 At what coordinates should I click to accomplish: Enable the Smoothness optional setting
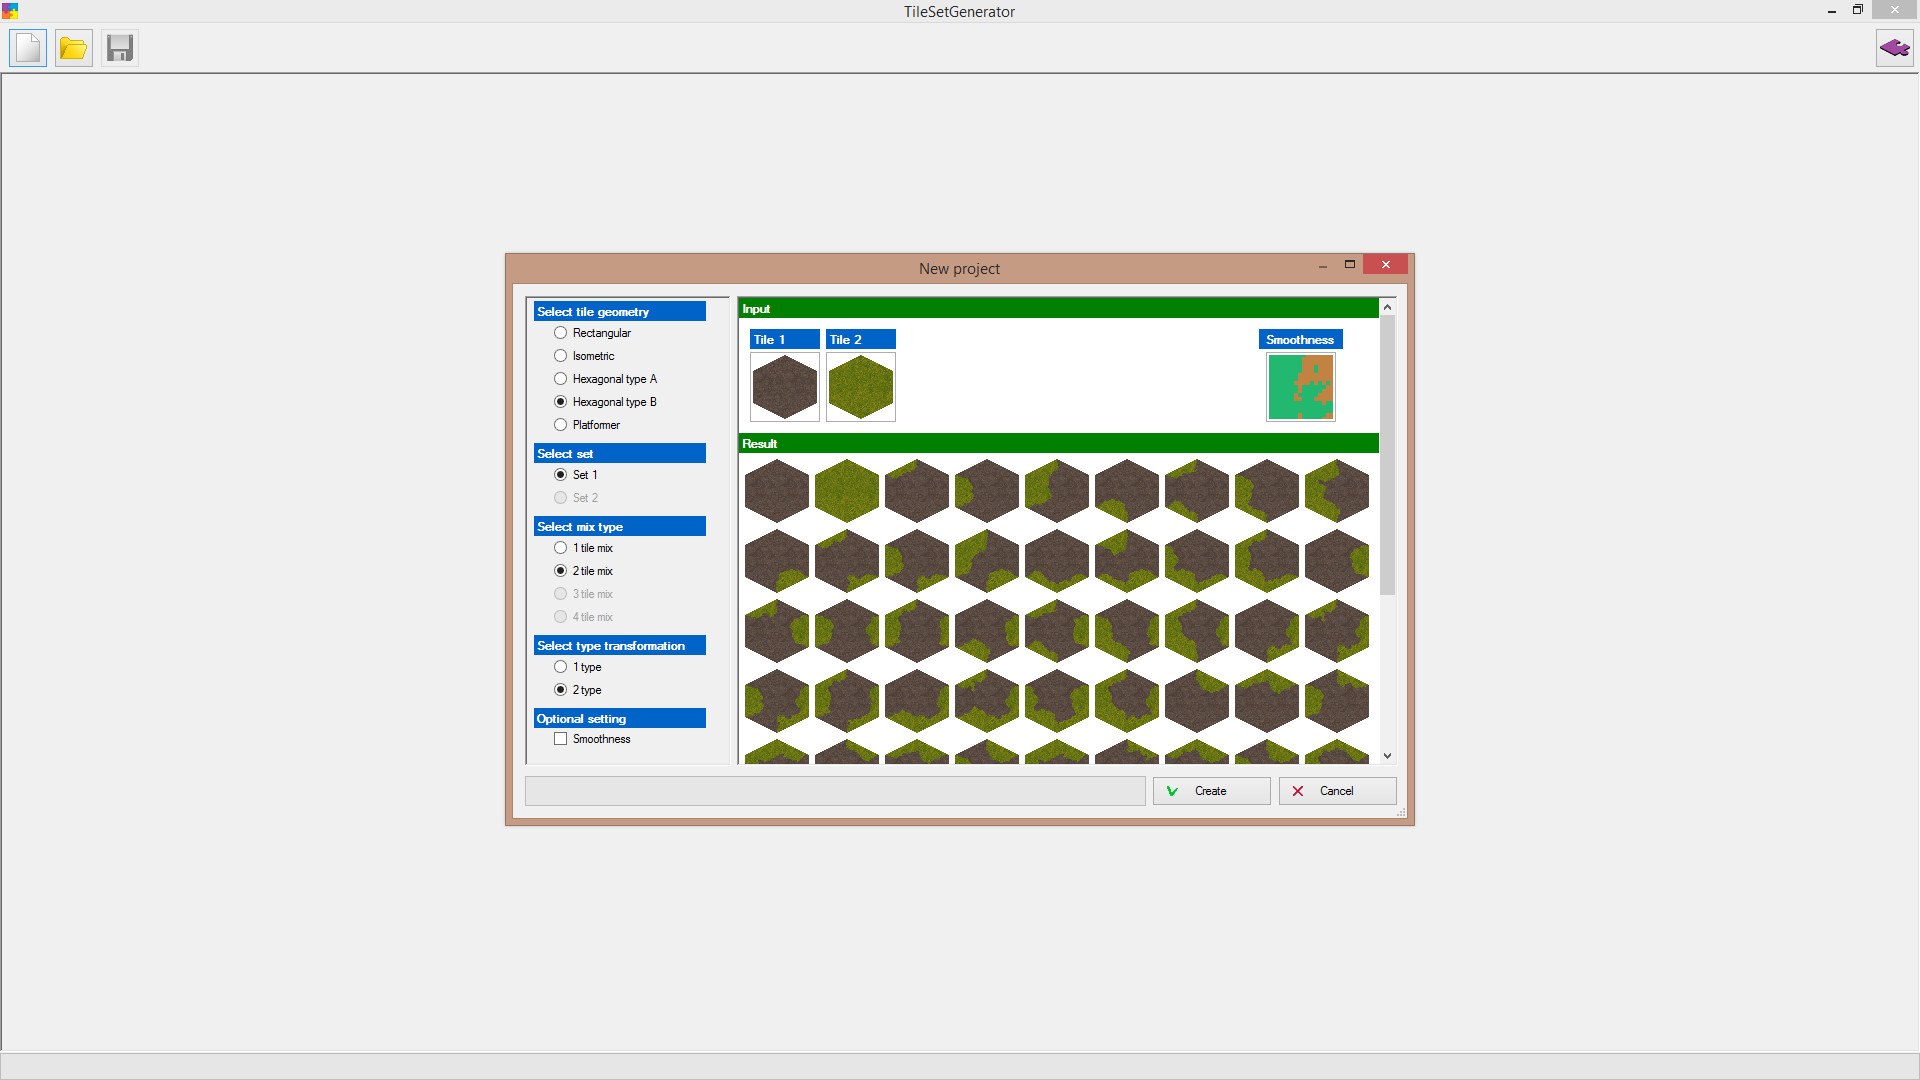pyautogui.click(x=561, y=738)
